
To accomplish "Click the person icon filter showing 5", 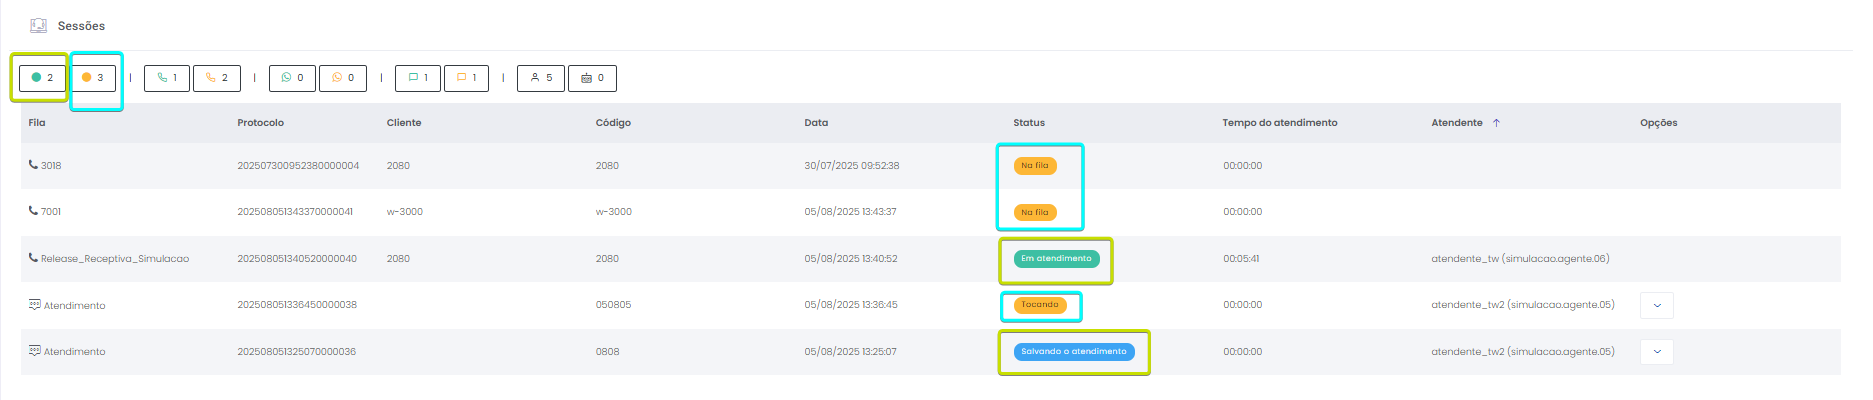I will pos(541,78).
